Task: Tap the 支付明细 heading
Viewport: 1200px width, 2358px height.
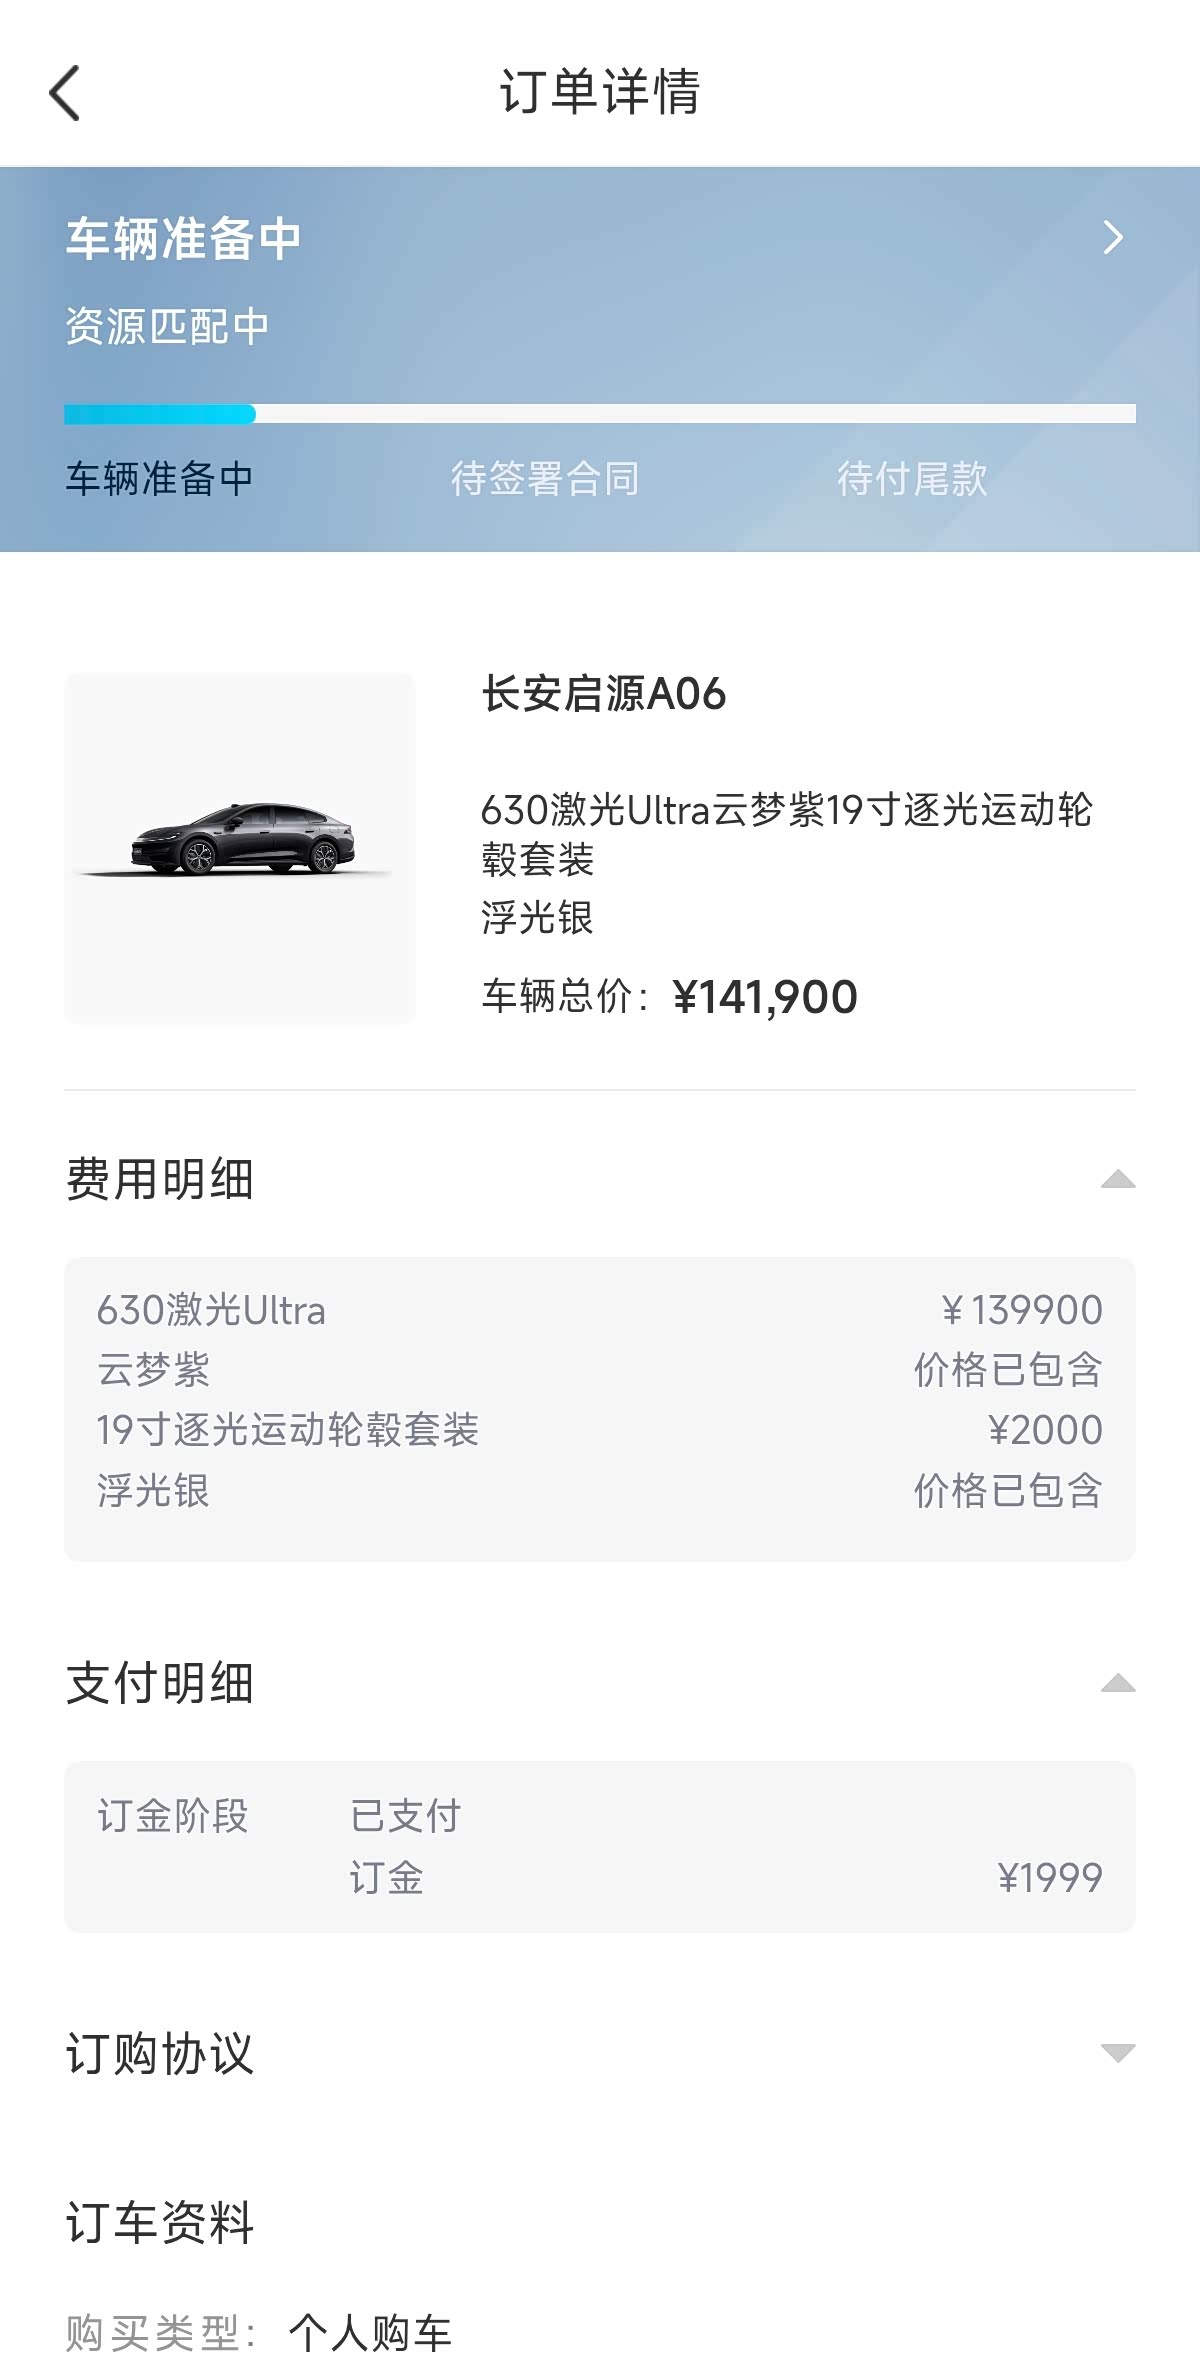Action: click(x=160, y=1684)
